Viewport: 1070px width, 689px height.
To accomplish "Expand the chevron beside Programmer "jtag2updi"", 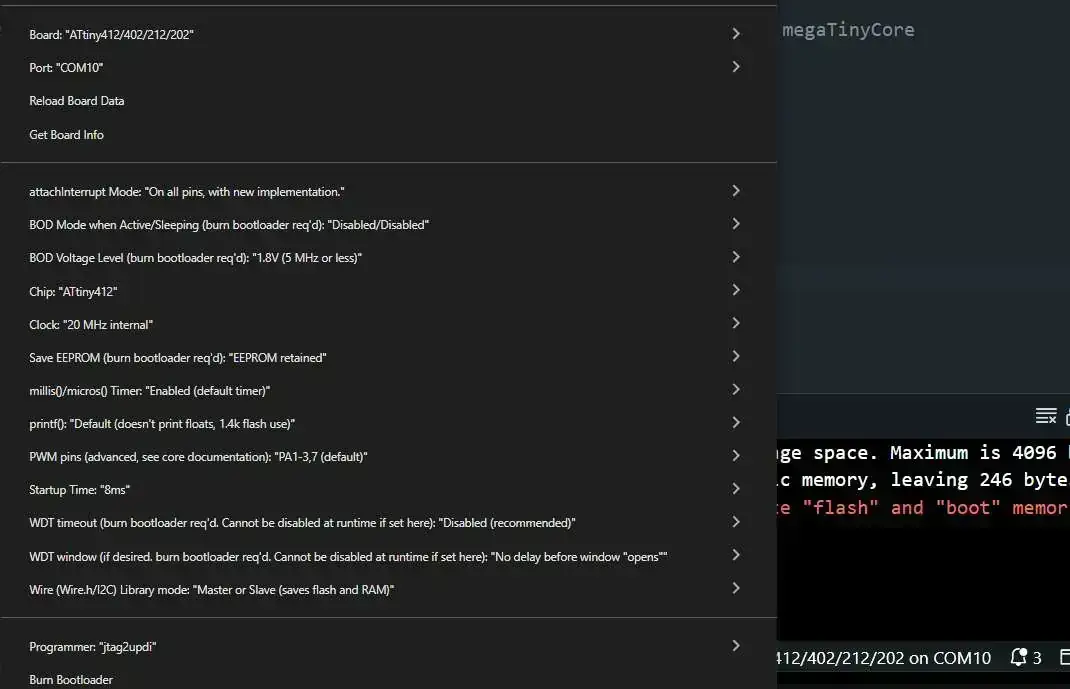I will pos(736,646).
